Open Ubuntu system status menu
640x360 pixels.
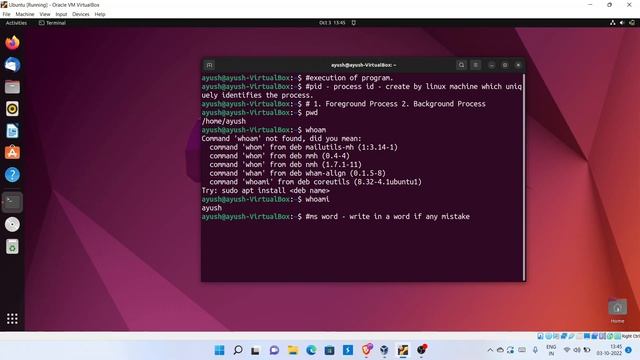(x=622, y=23)
